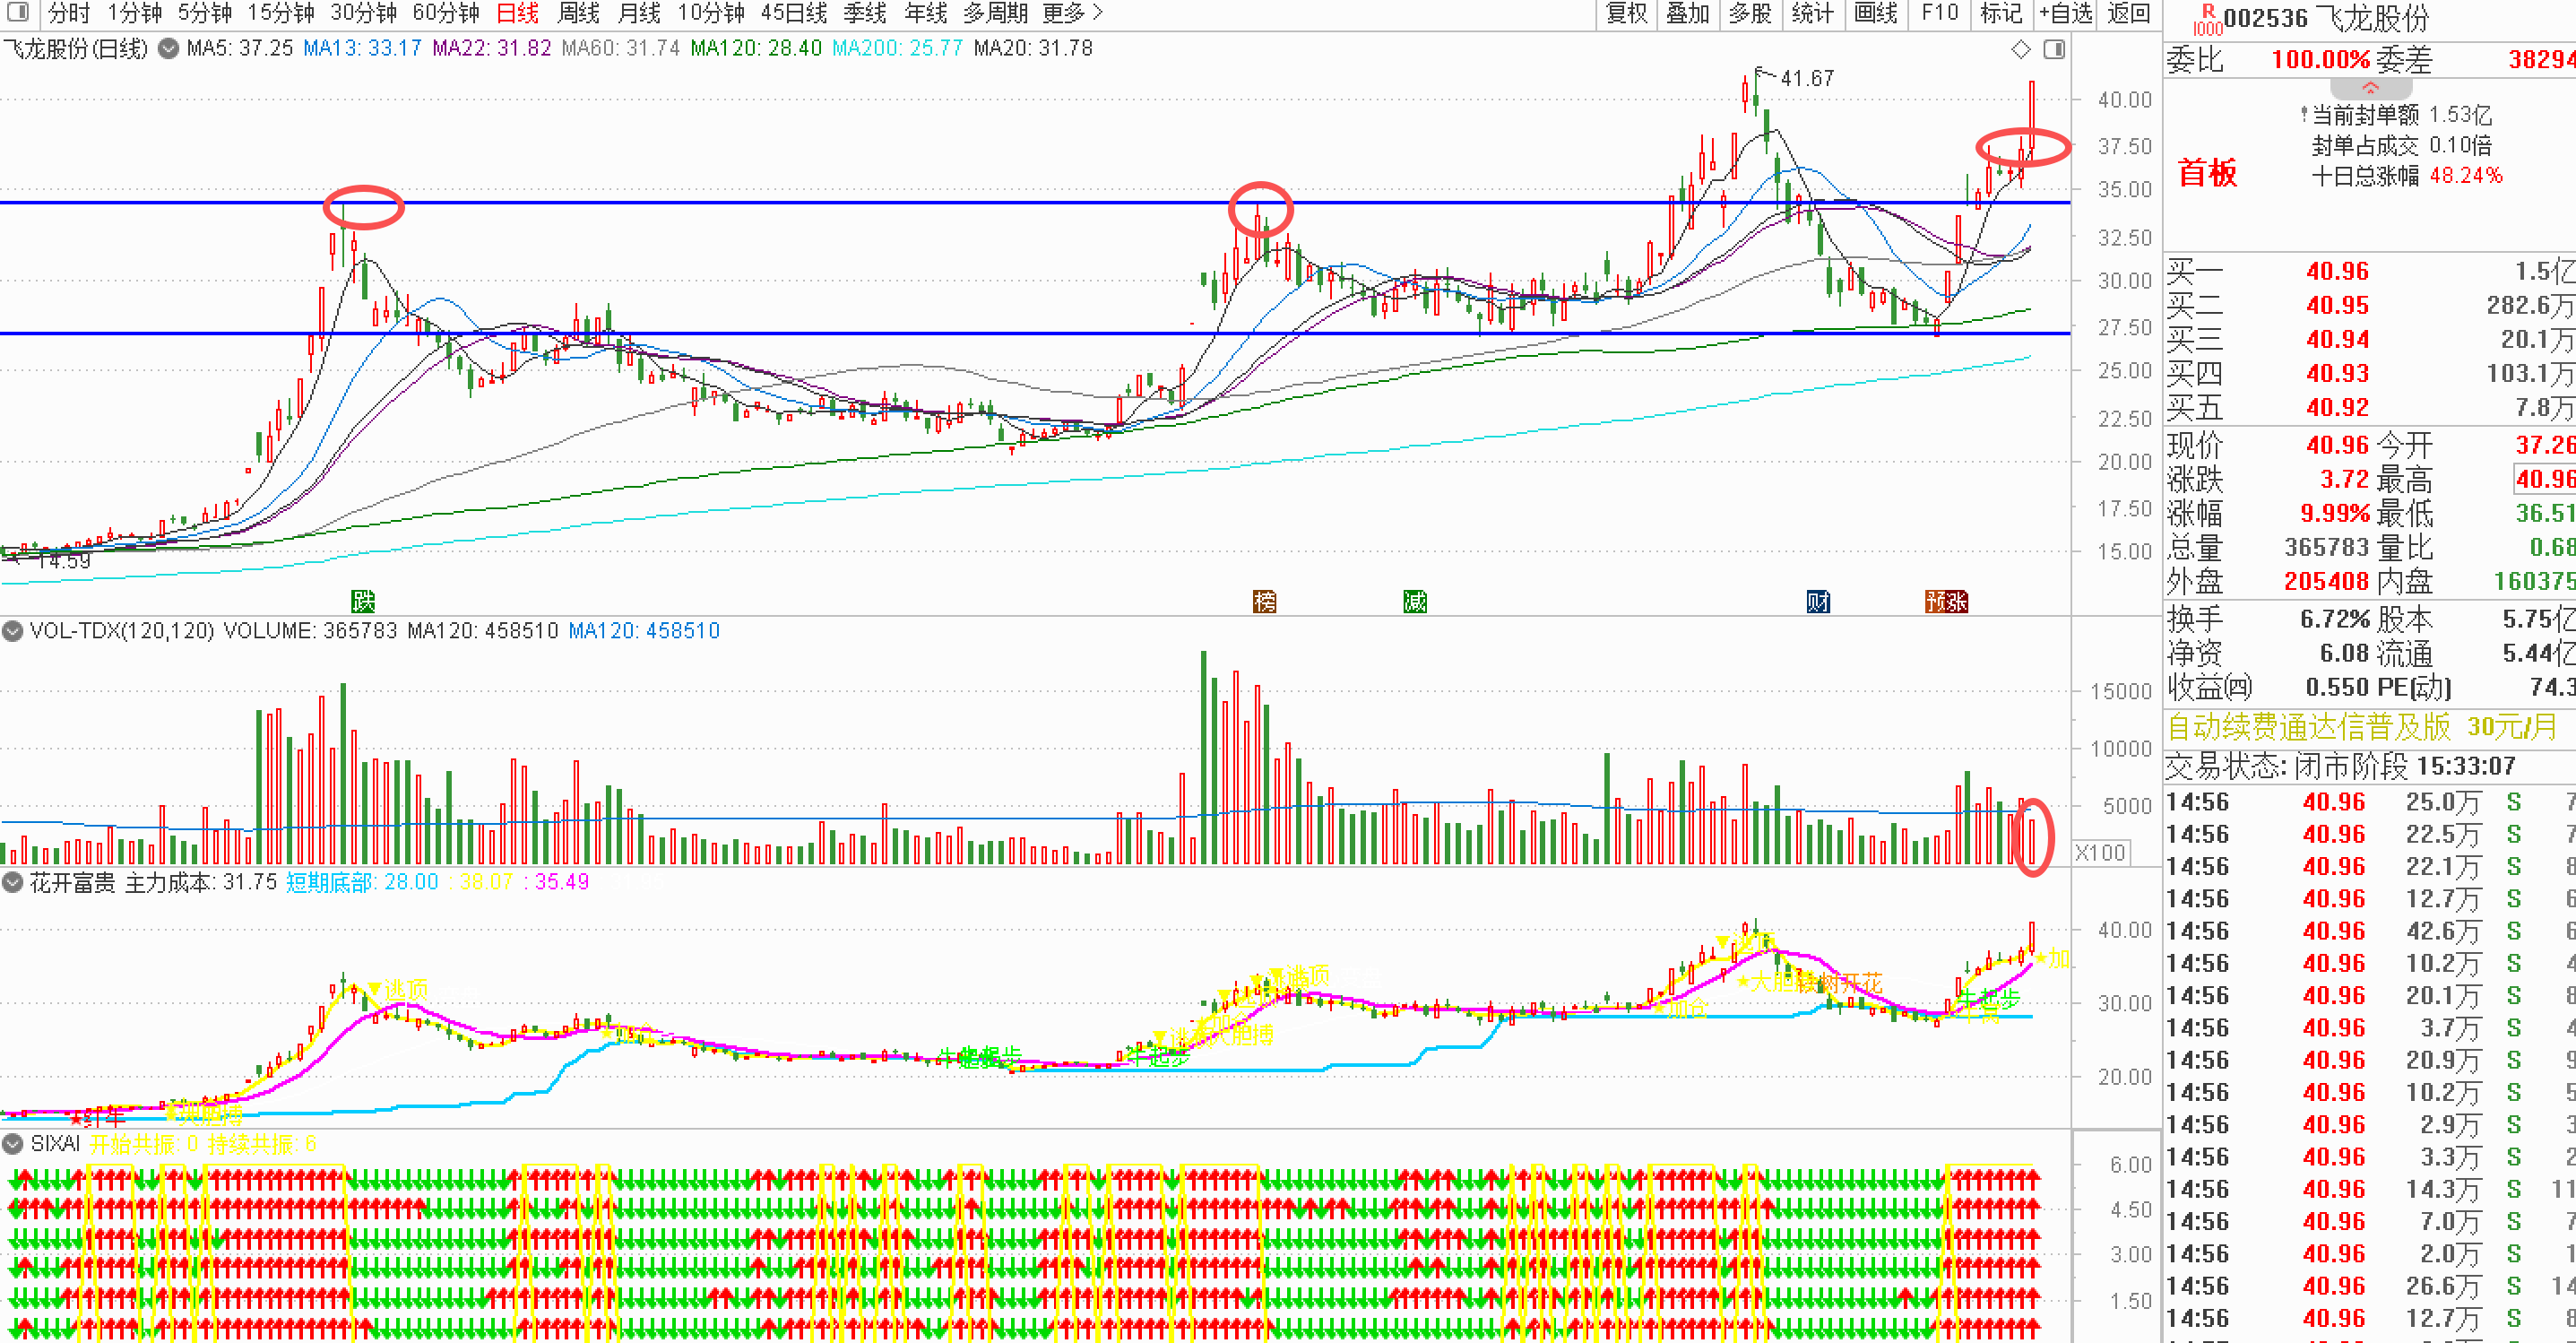This screenshot has width=2576, height=1343.
Task: Click the green 跌 event marker below the chart
Action: (363, 601)
